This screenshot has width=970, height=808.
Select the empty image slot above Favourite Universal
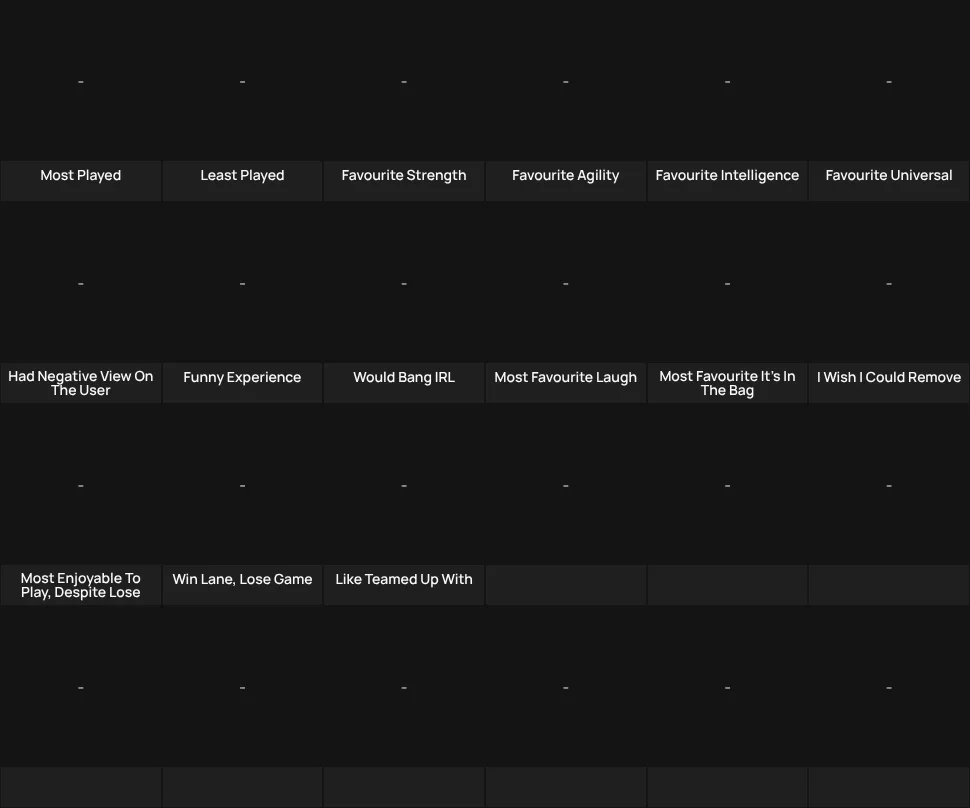[889, 81]
